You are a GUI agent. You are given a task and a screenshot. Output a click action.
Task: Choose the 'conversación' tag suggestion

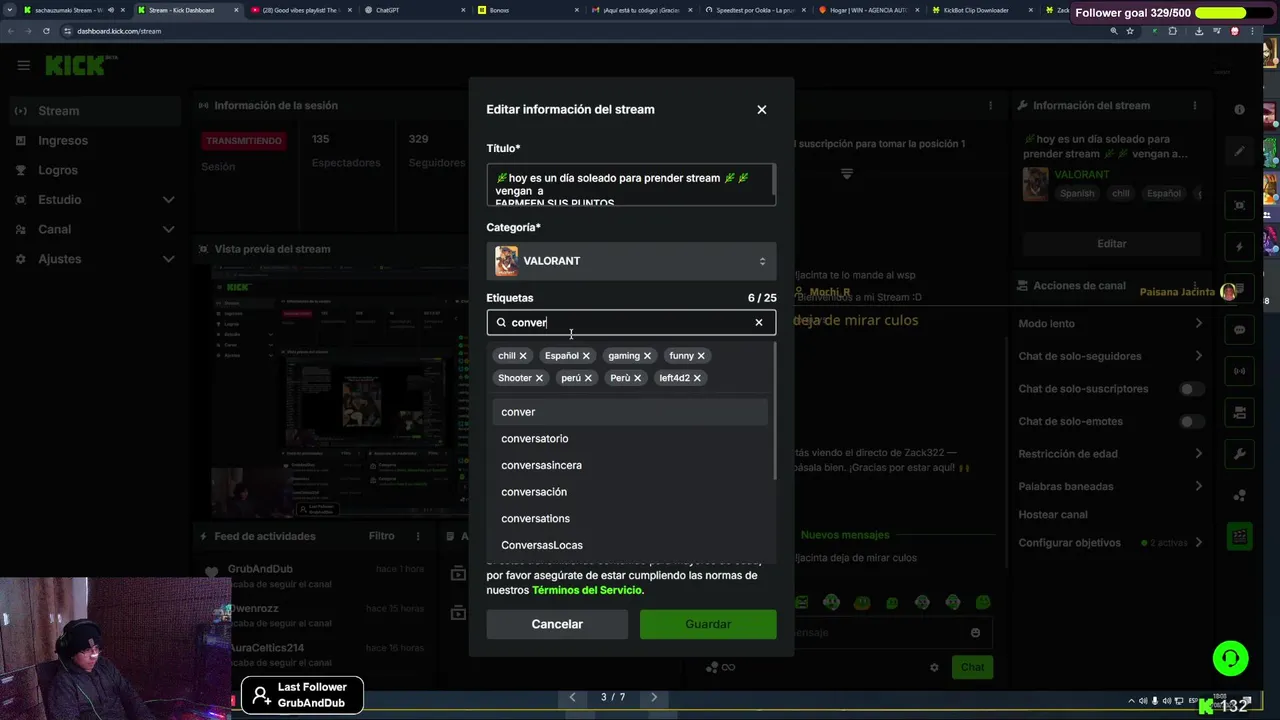tap(629, 492)
